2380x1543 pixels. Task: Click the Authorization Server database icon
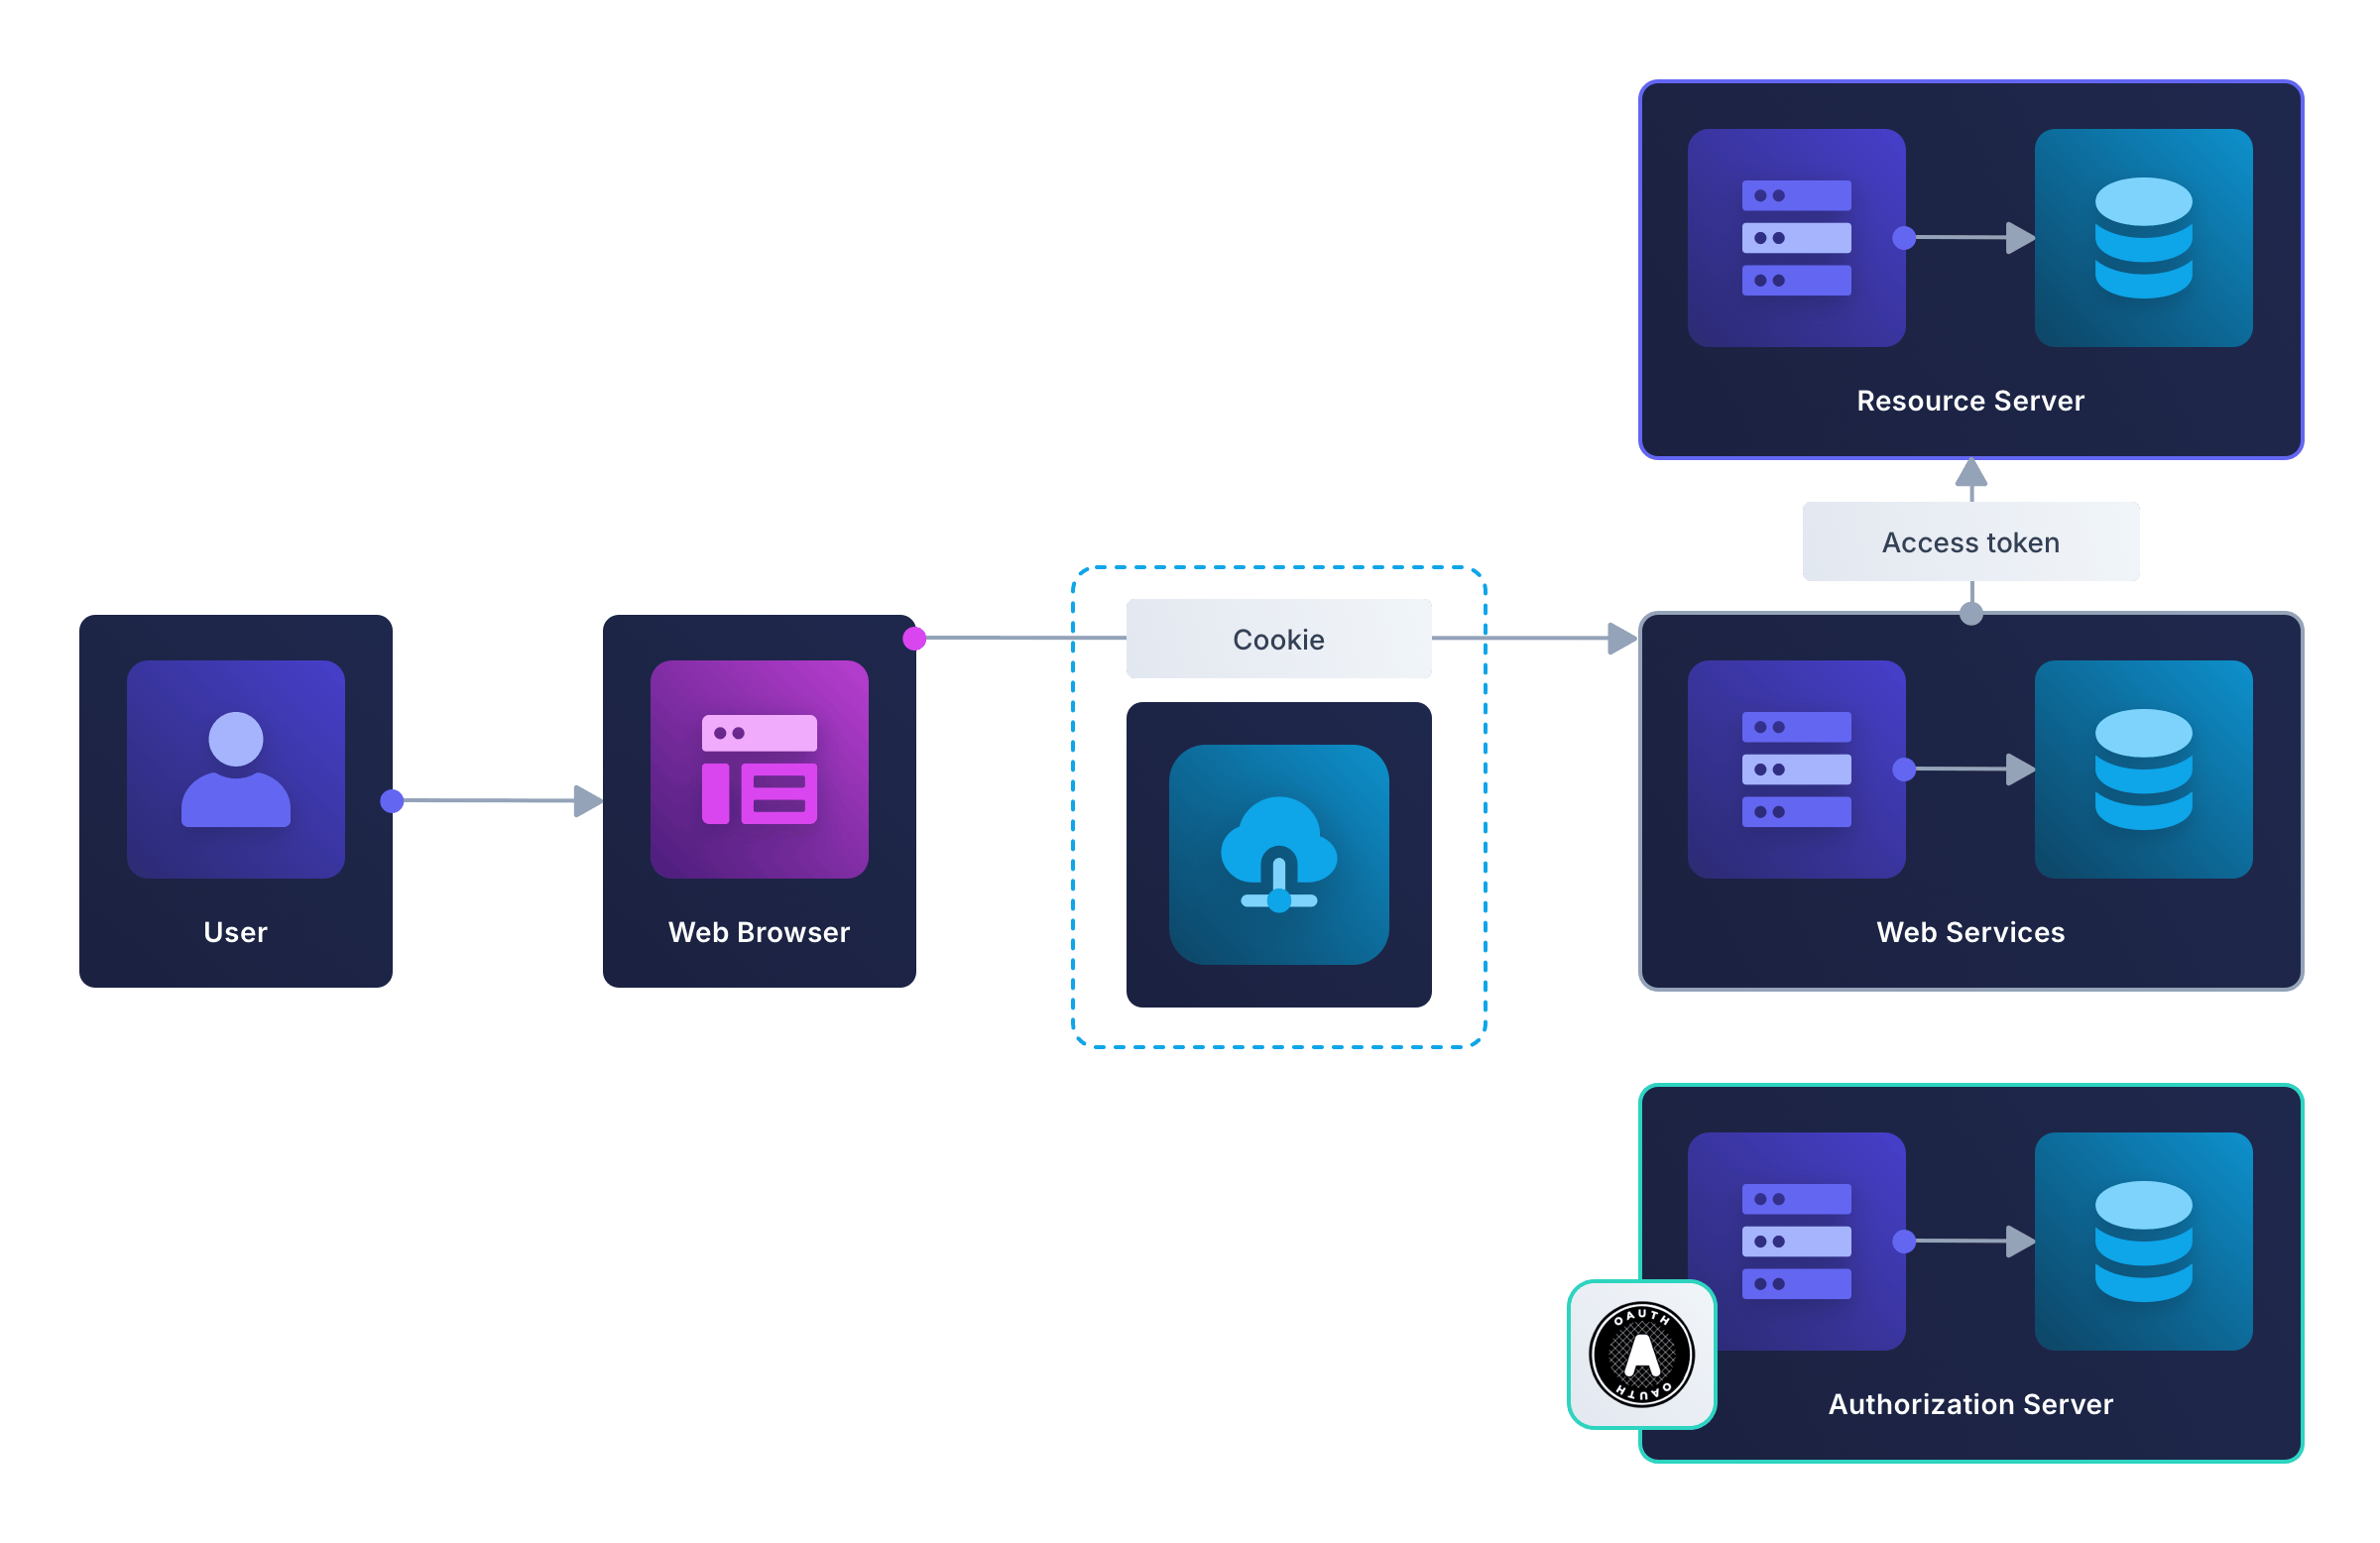pos(2143,1241)
